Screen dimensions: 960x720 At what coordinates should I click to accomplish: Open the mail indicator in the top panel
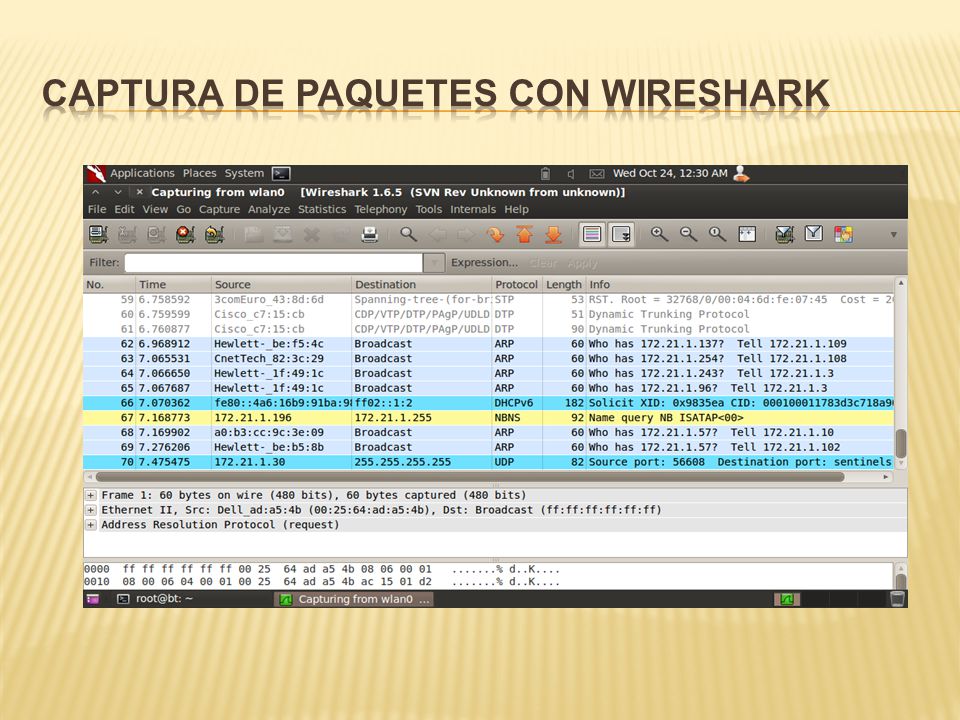click(x=596, y=174)
